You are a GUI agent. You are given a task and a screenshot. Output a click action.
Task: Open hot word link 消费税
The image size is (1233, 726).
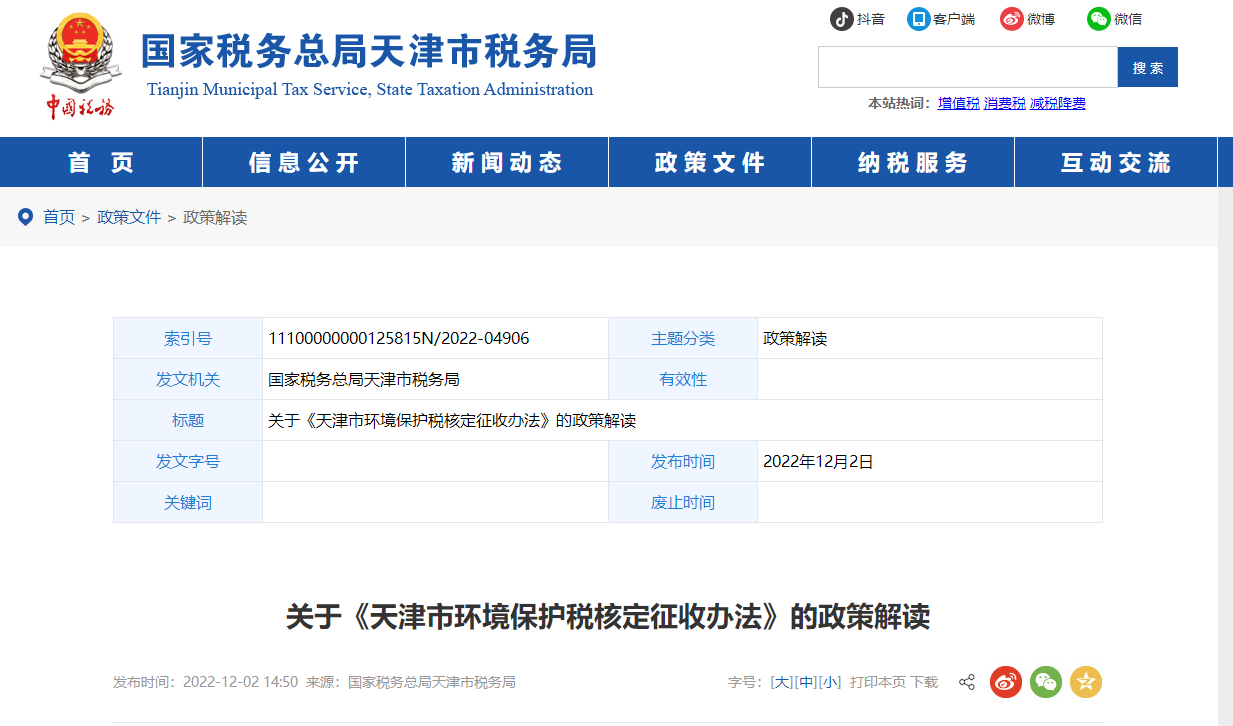[1005, 103]
